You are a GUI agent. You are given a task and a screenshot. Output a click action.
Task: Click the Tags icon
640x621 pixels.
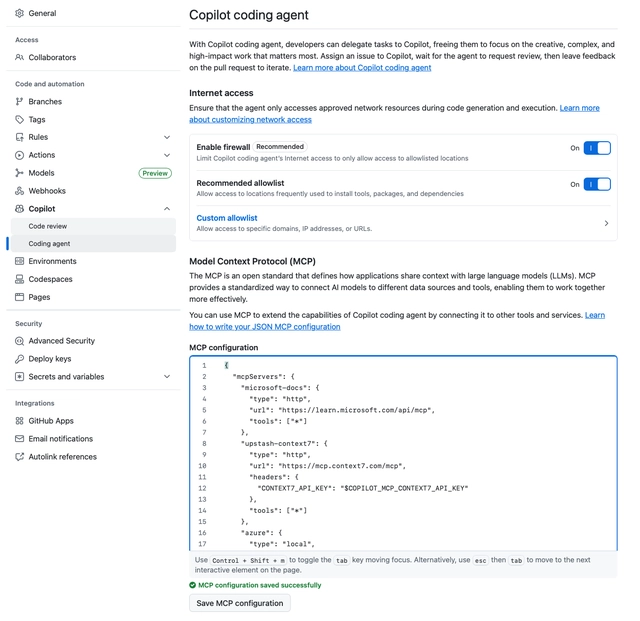[x=19, y=120]
